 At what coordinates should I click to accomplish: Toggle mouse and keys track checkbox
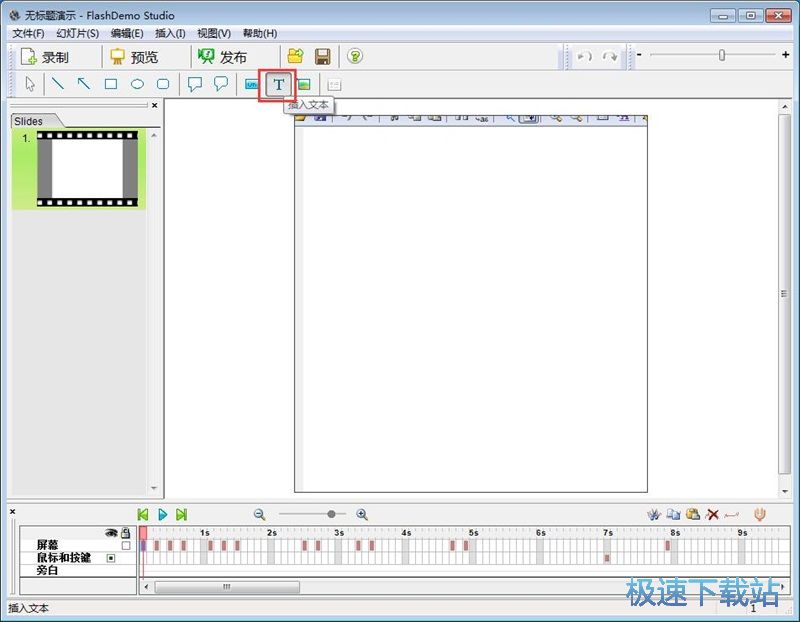111,558
